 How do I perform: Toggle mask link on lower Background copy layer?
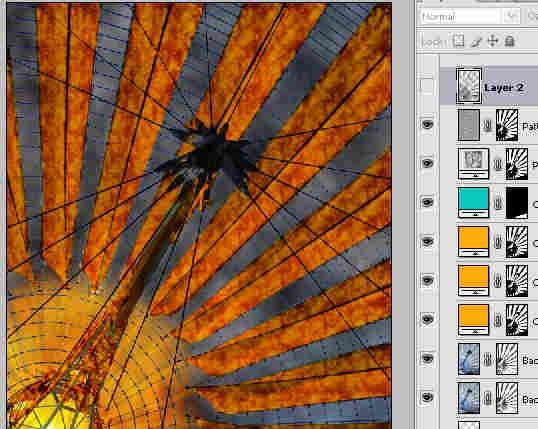(x=488, y=399)
